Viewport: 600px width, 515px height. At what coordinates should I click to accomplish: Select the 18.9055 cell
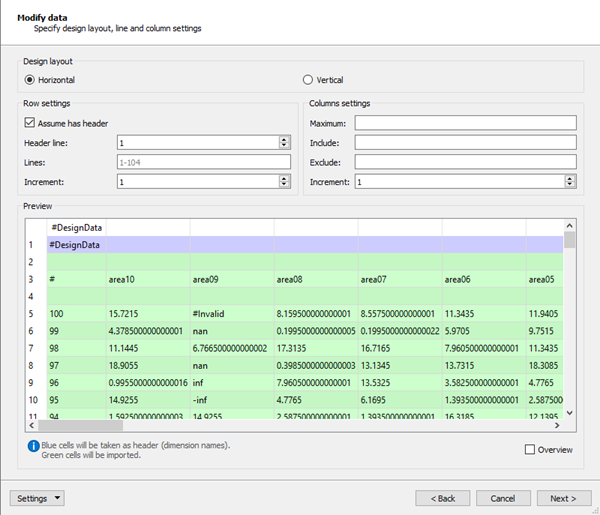click(x=148, y=365)
